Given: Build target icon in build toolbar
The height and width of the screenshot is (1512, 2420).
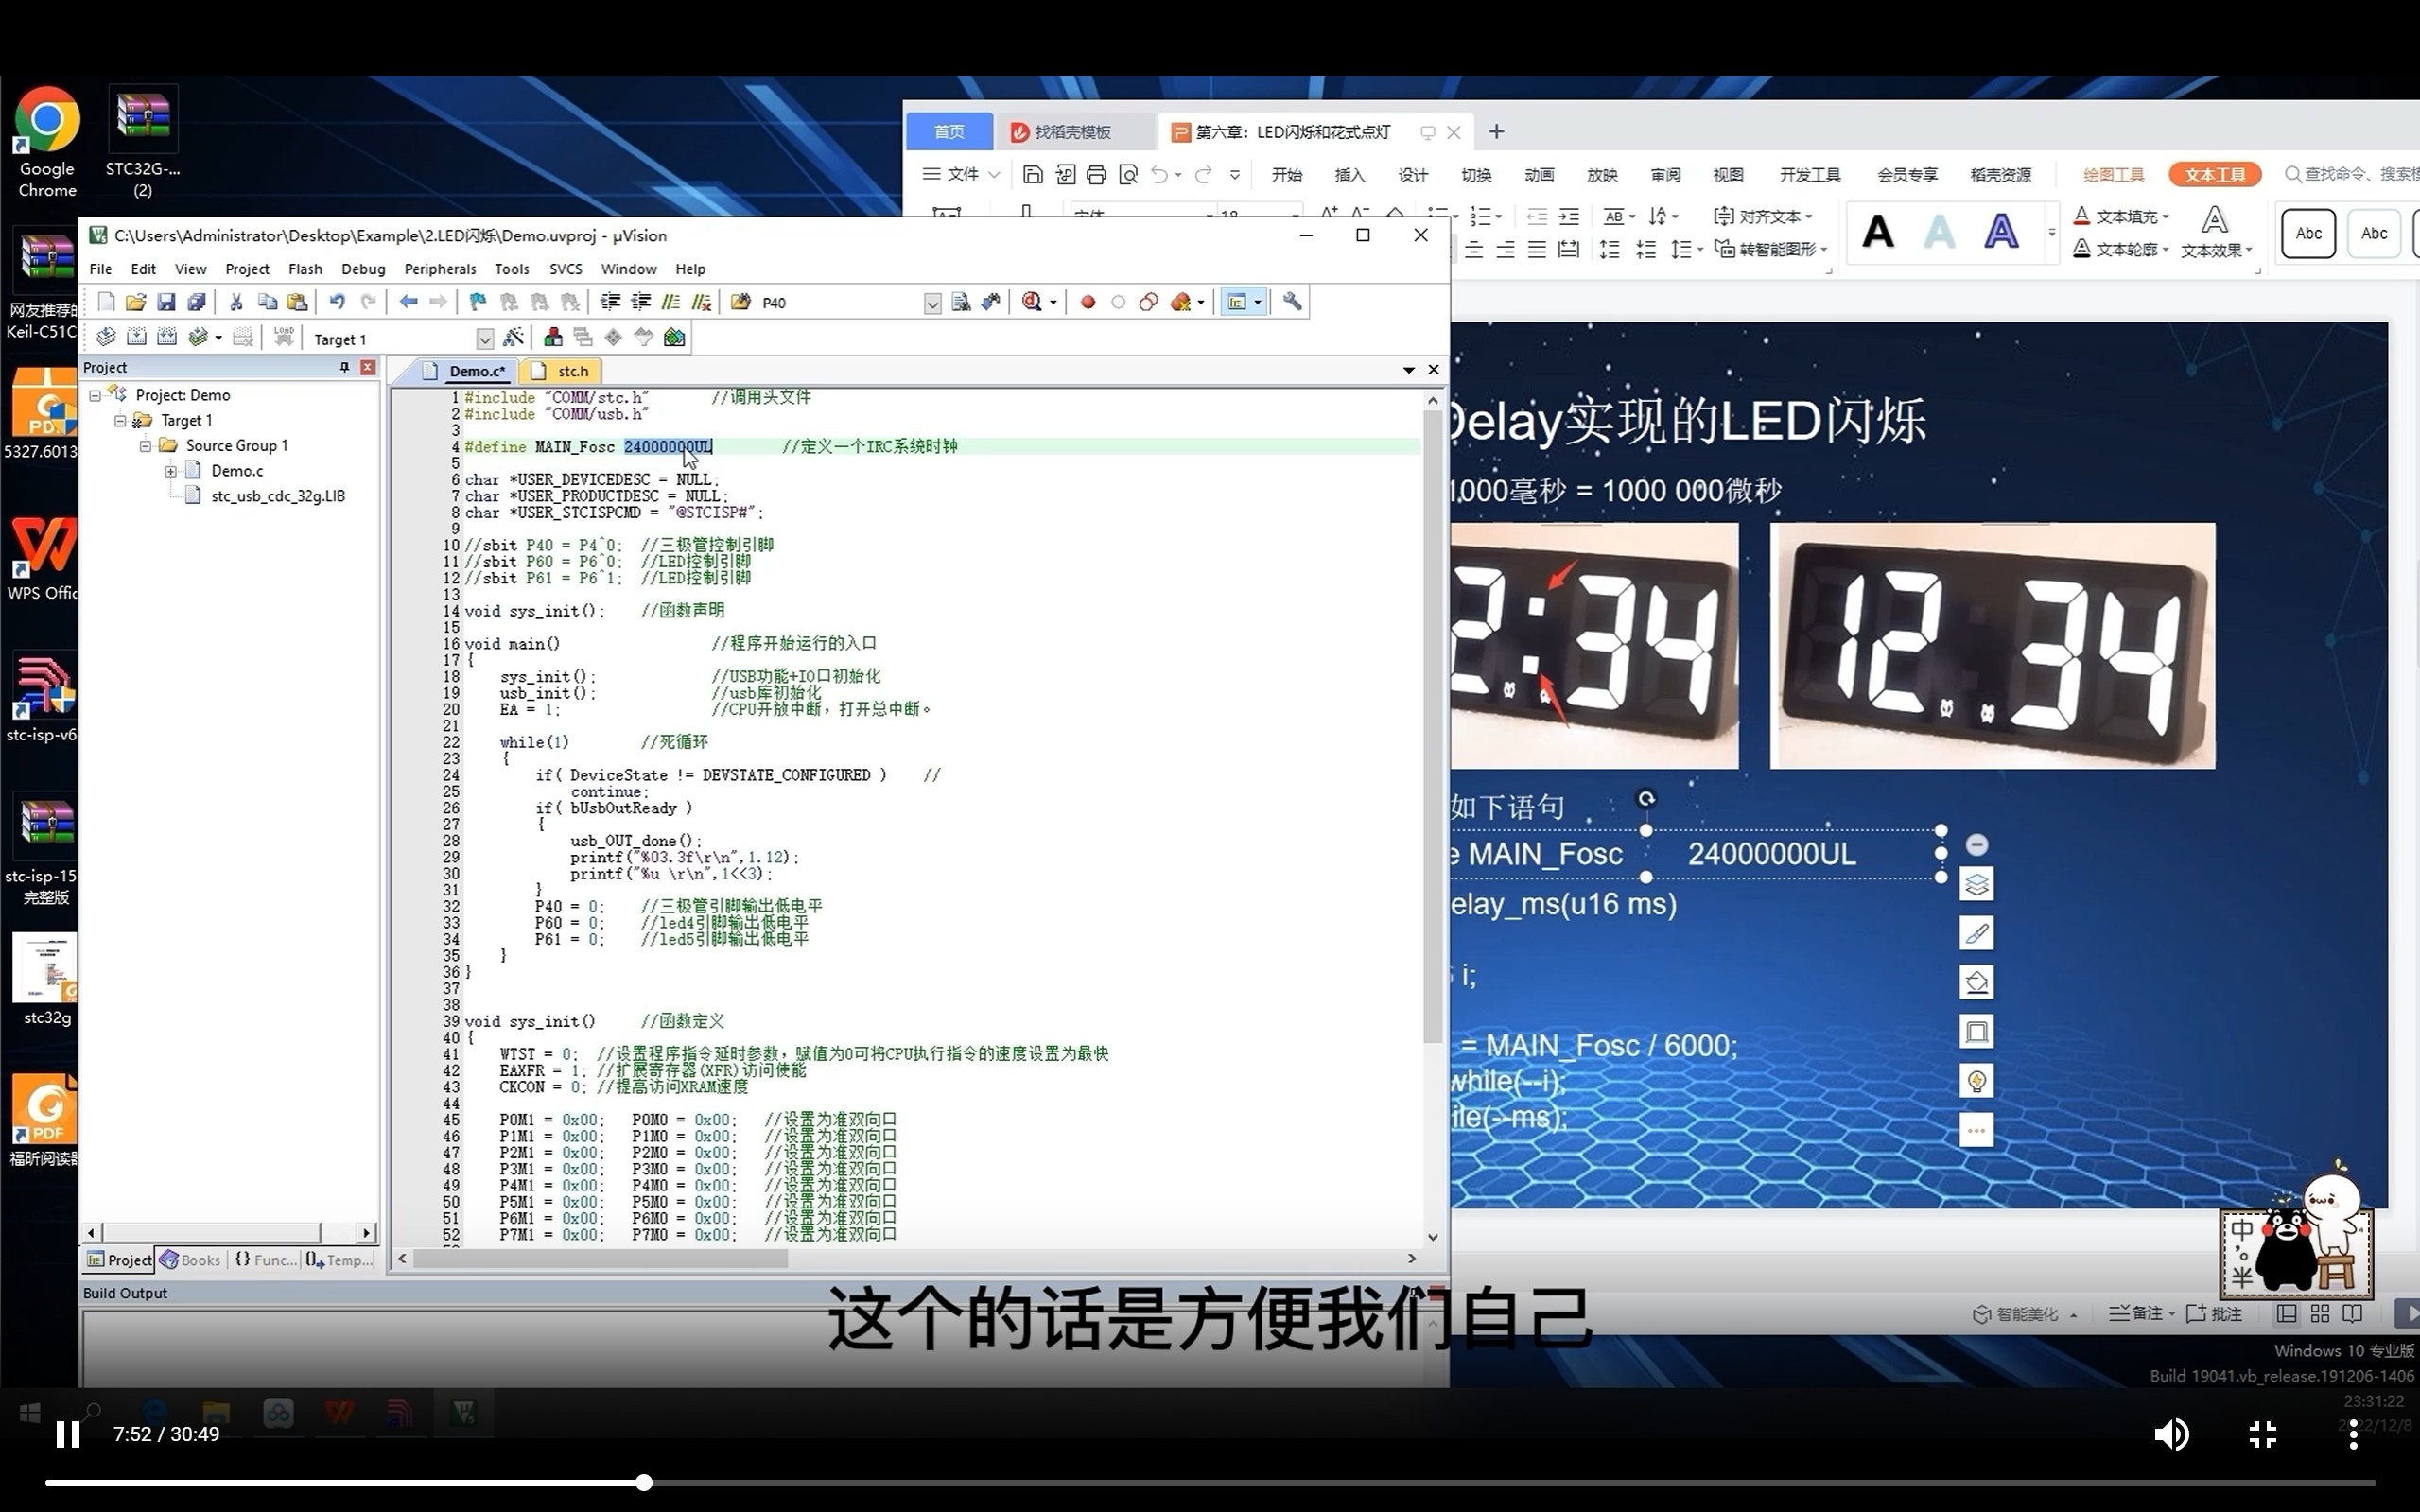Looking at the screenshot, I should click(x=136, y=338).
